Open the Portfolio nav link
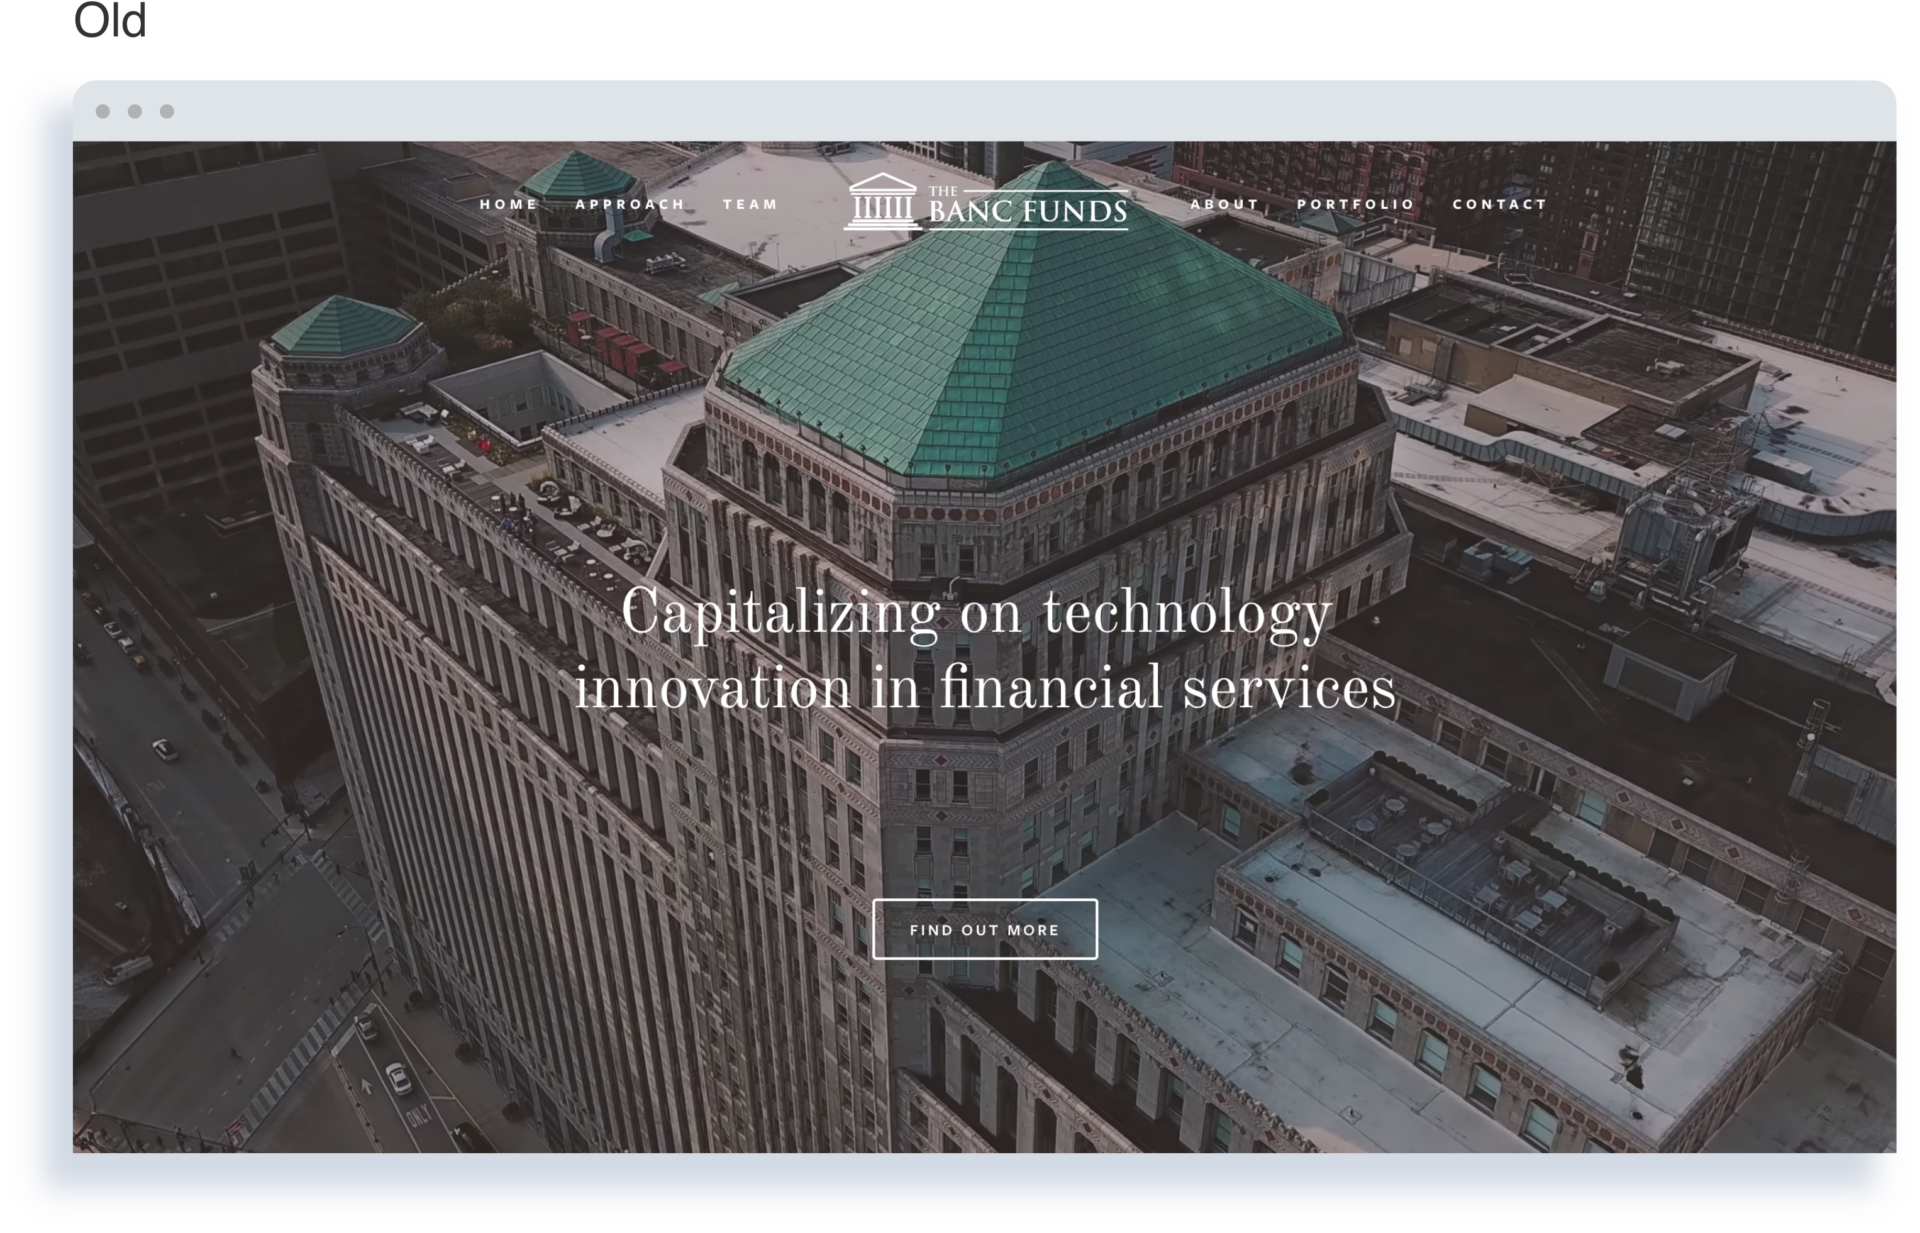Image resolution: width=1920 pixels, height=1233 pixels. (1356, 204)
